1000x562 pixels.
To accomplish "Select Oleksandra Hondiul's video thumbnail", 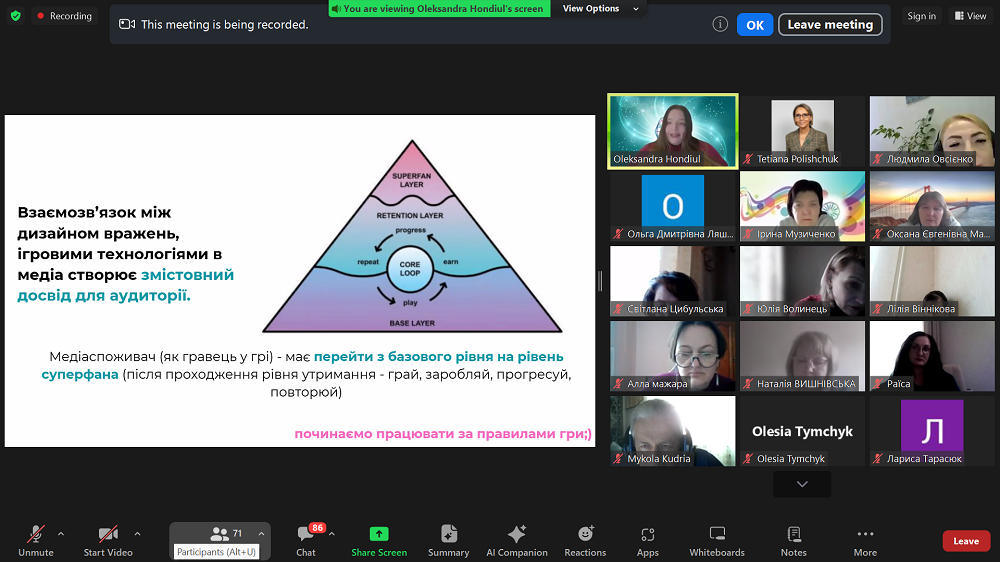I will 672,131.
